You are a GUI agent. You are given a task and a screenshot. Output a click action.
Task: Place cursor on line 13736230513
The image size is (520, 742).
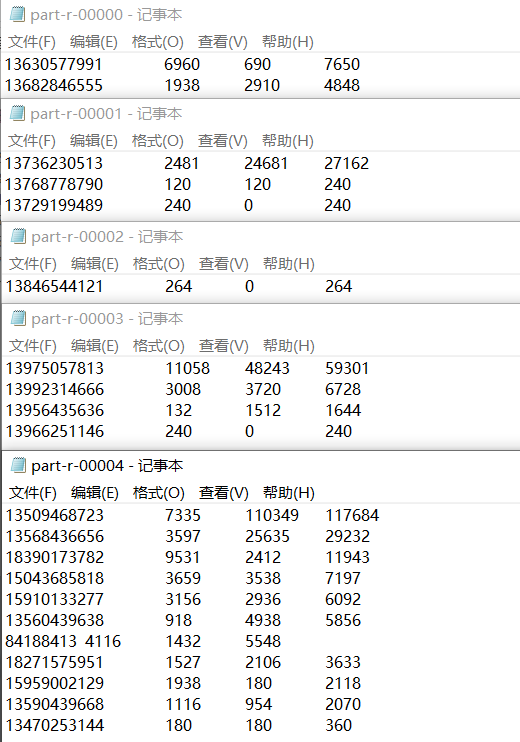[187, 163]
